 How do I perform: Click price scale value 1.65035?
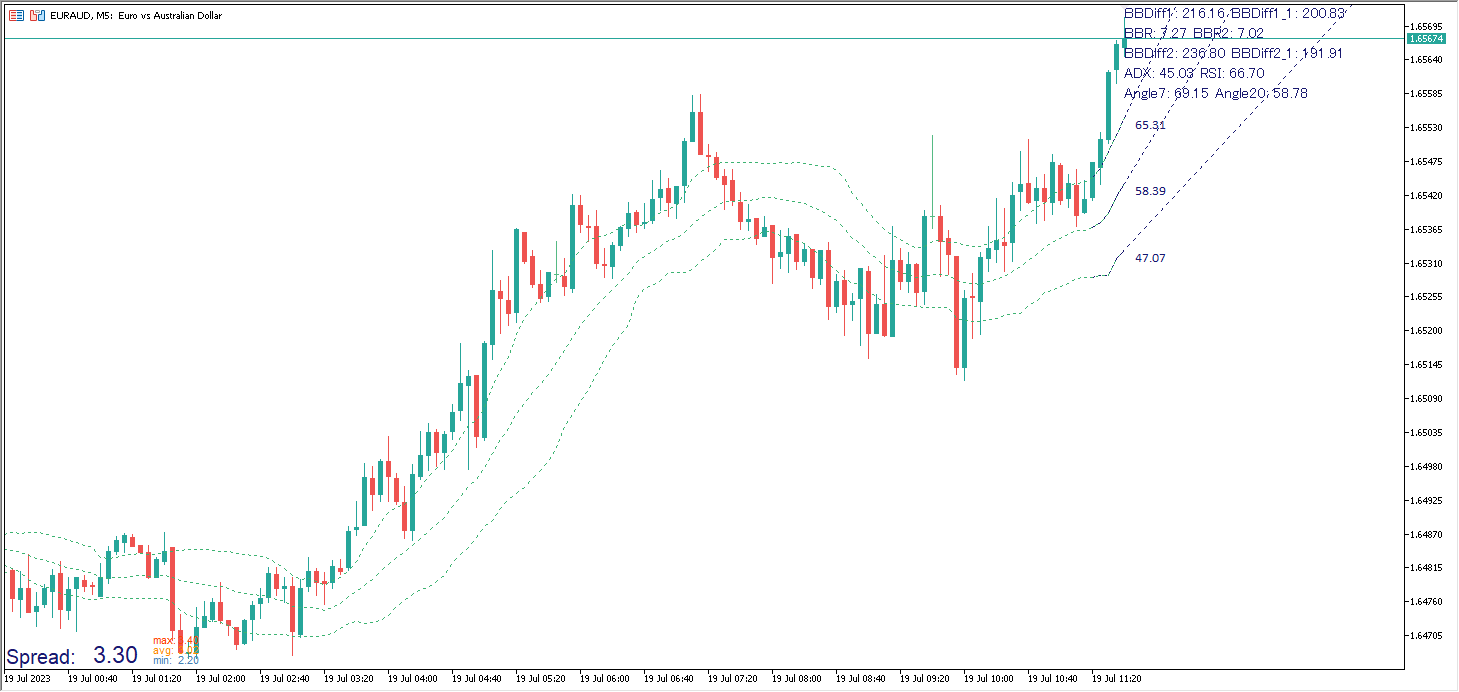(1426, 433)
